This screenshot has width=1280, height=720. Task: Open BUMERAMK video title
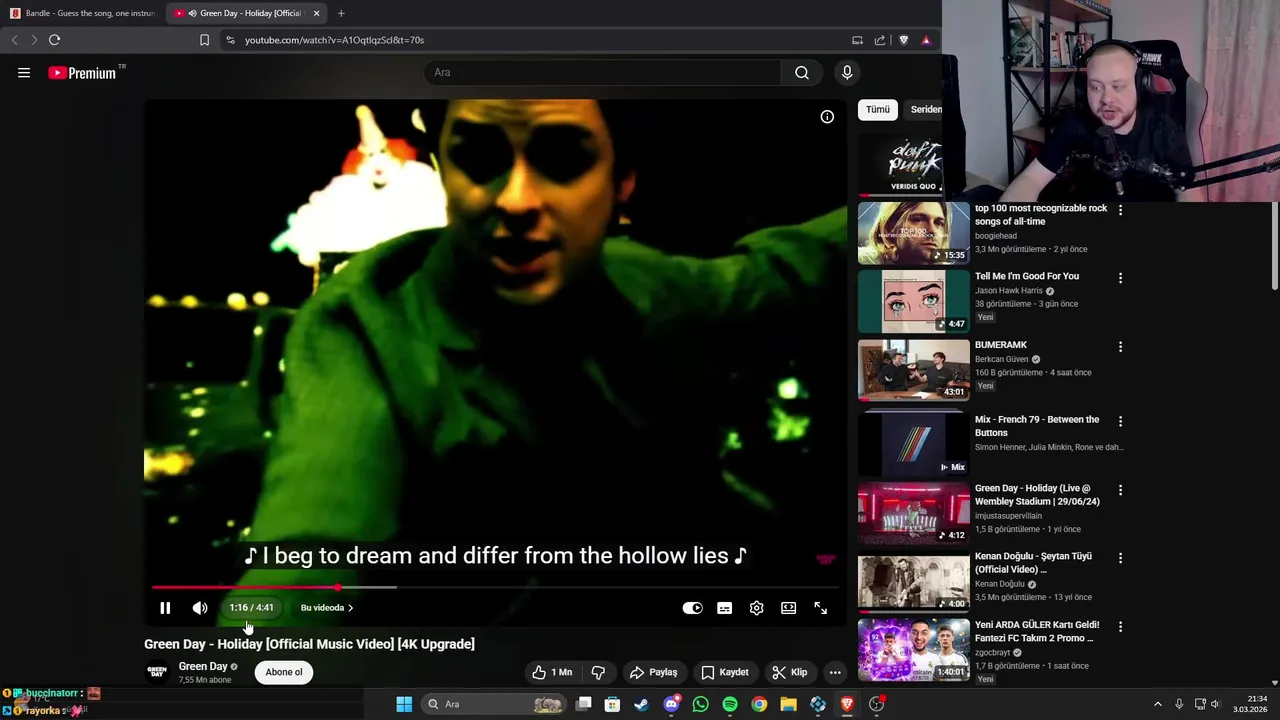tap(1001, 345)
